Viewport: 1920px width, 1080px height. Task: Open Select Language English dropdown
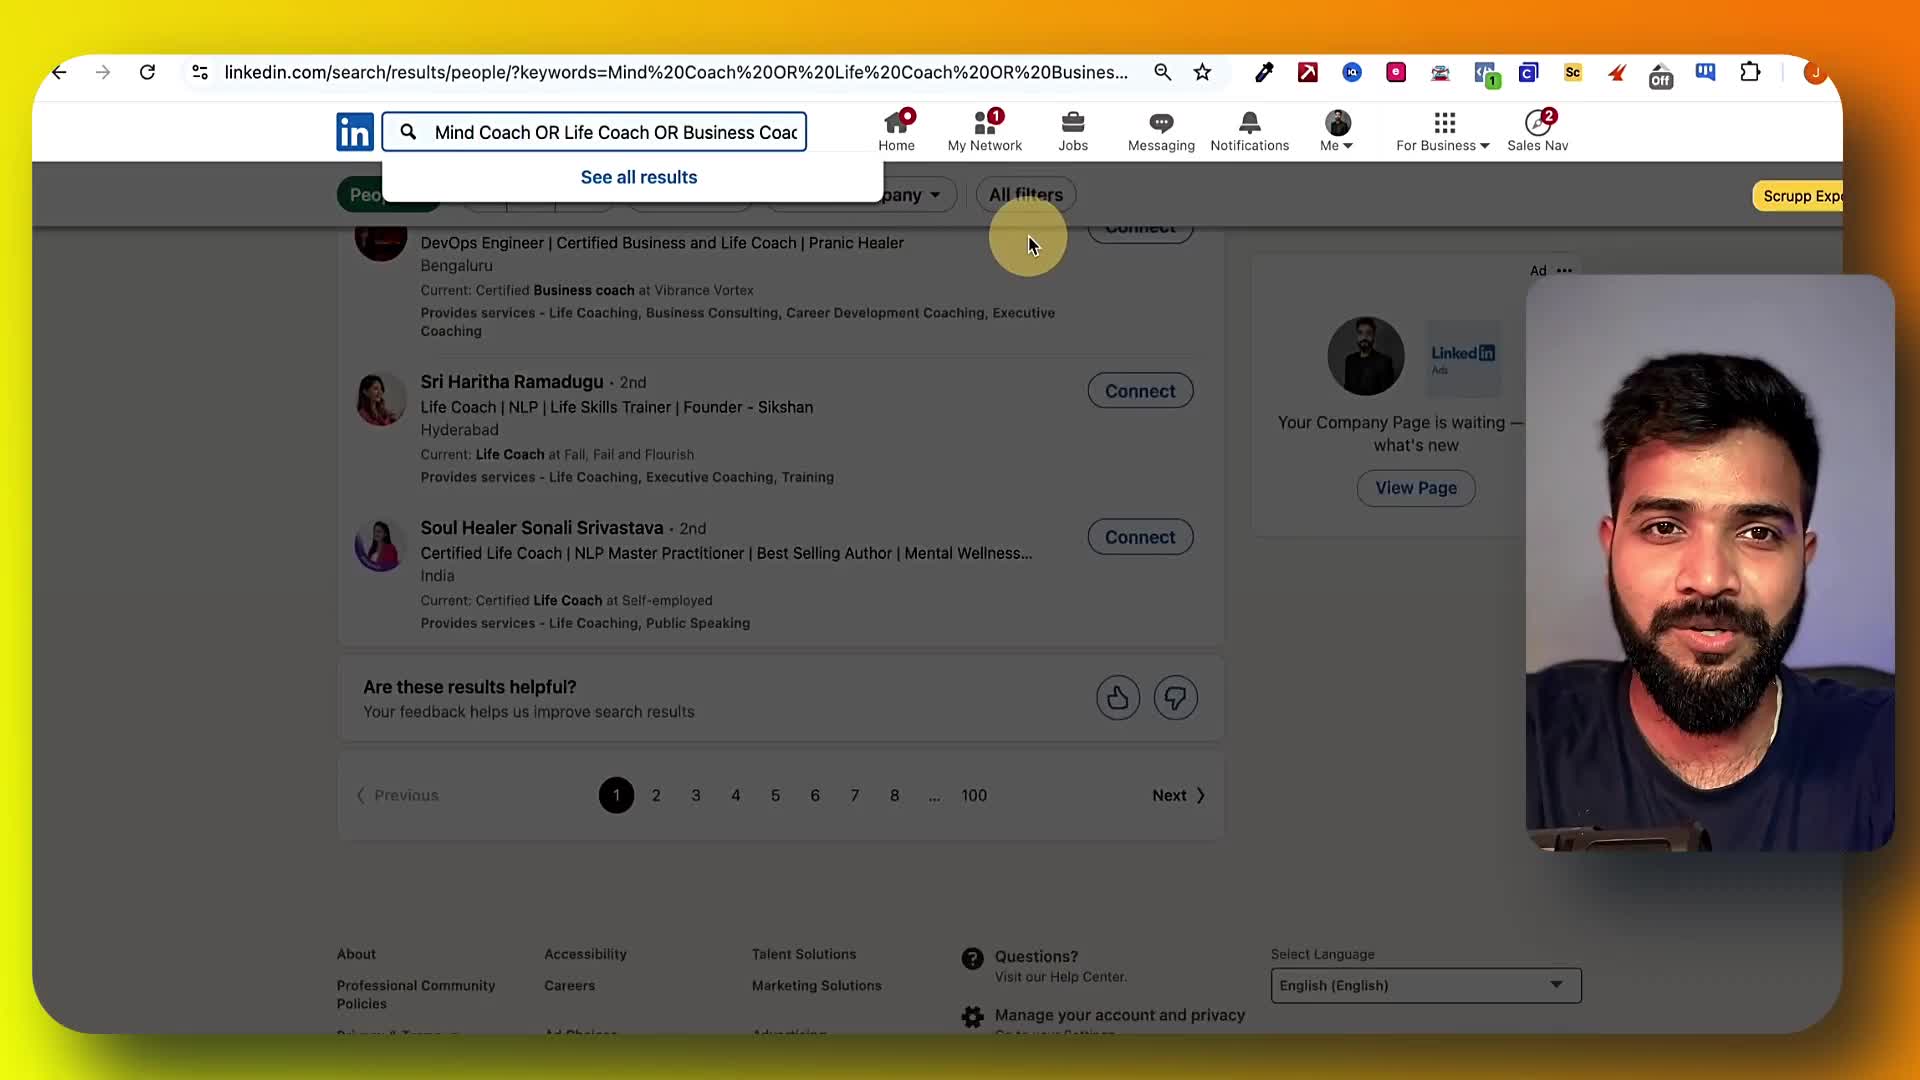[x=1425, y=985]
